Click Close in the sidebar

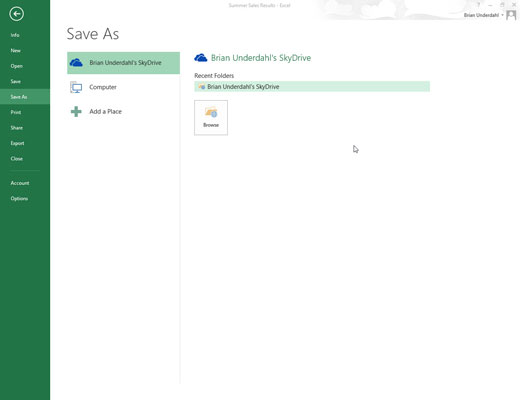[16, 159]
